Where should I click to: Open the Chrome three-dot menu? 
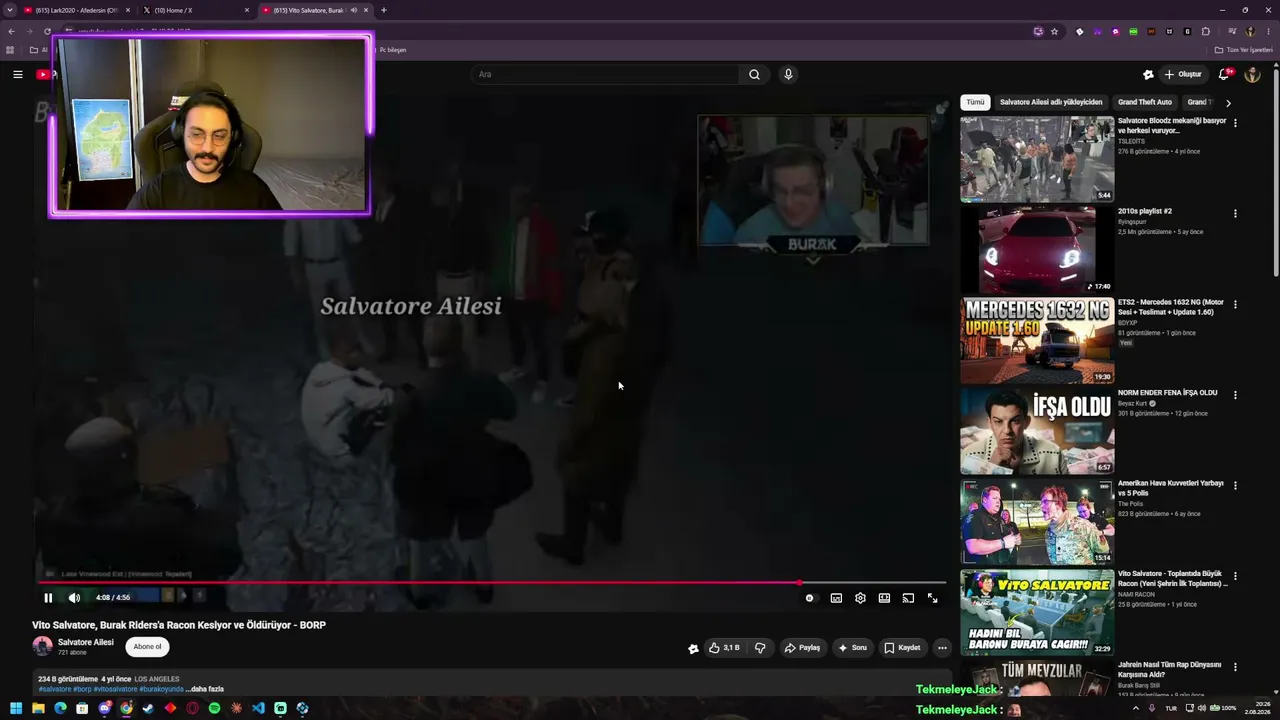[x=1268, y=32]
